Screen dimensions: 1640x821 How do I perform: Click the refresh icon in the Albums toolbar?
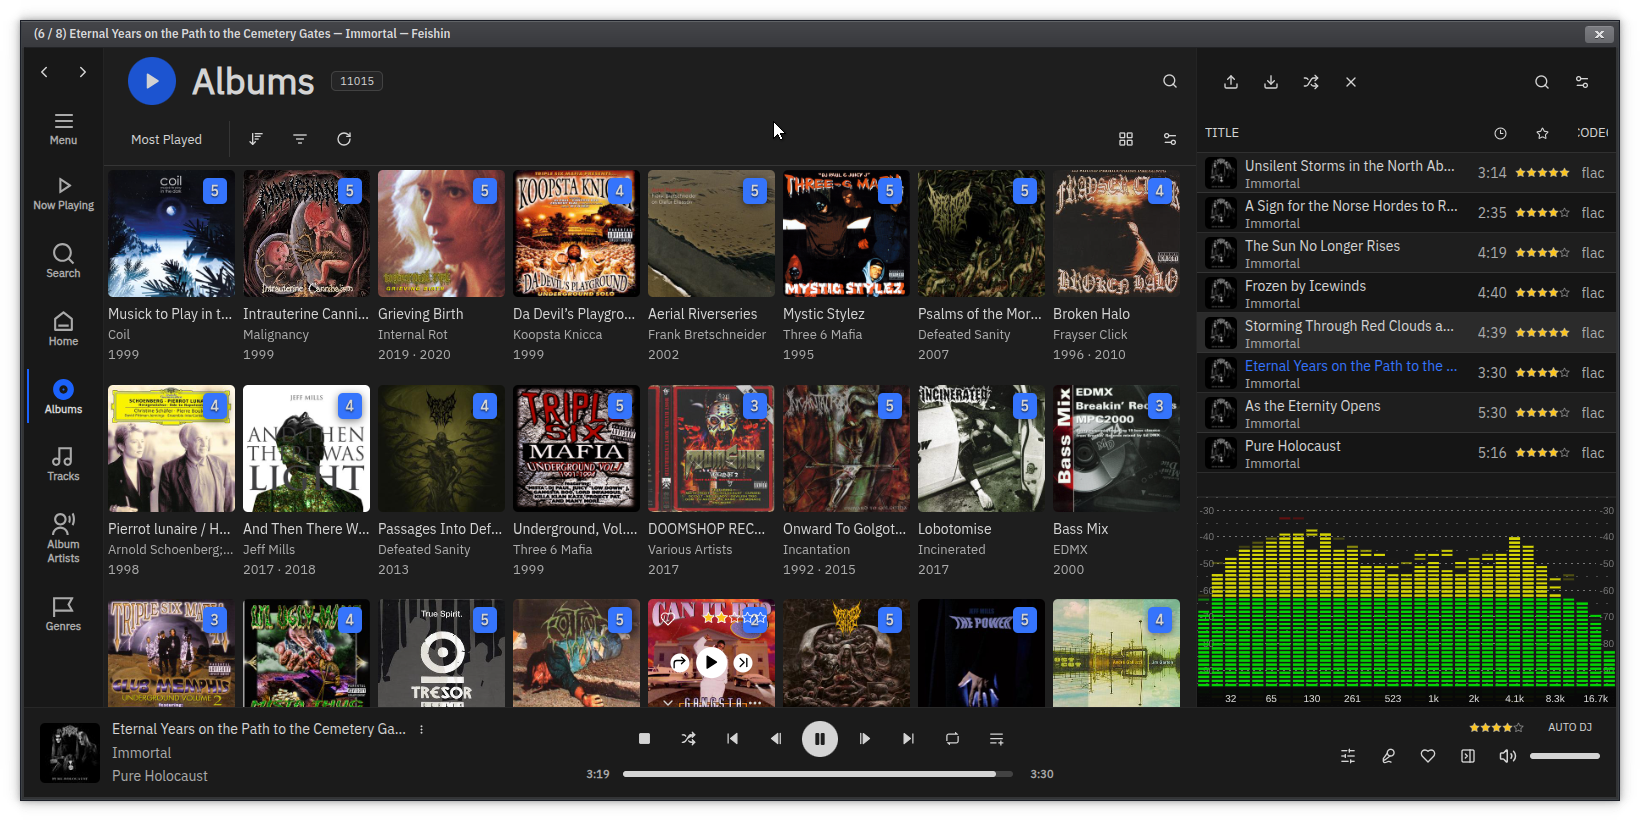[344, 139]
